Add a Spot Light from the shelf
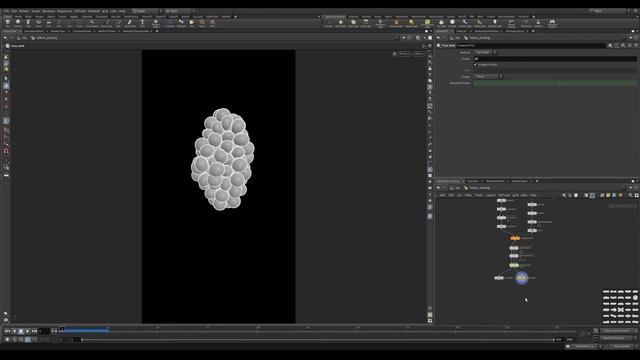The height and width of the screenshot is (360, 640). tap(353, 23)
